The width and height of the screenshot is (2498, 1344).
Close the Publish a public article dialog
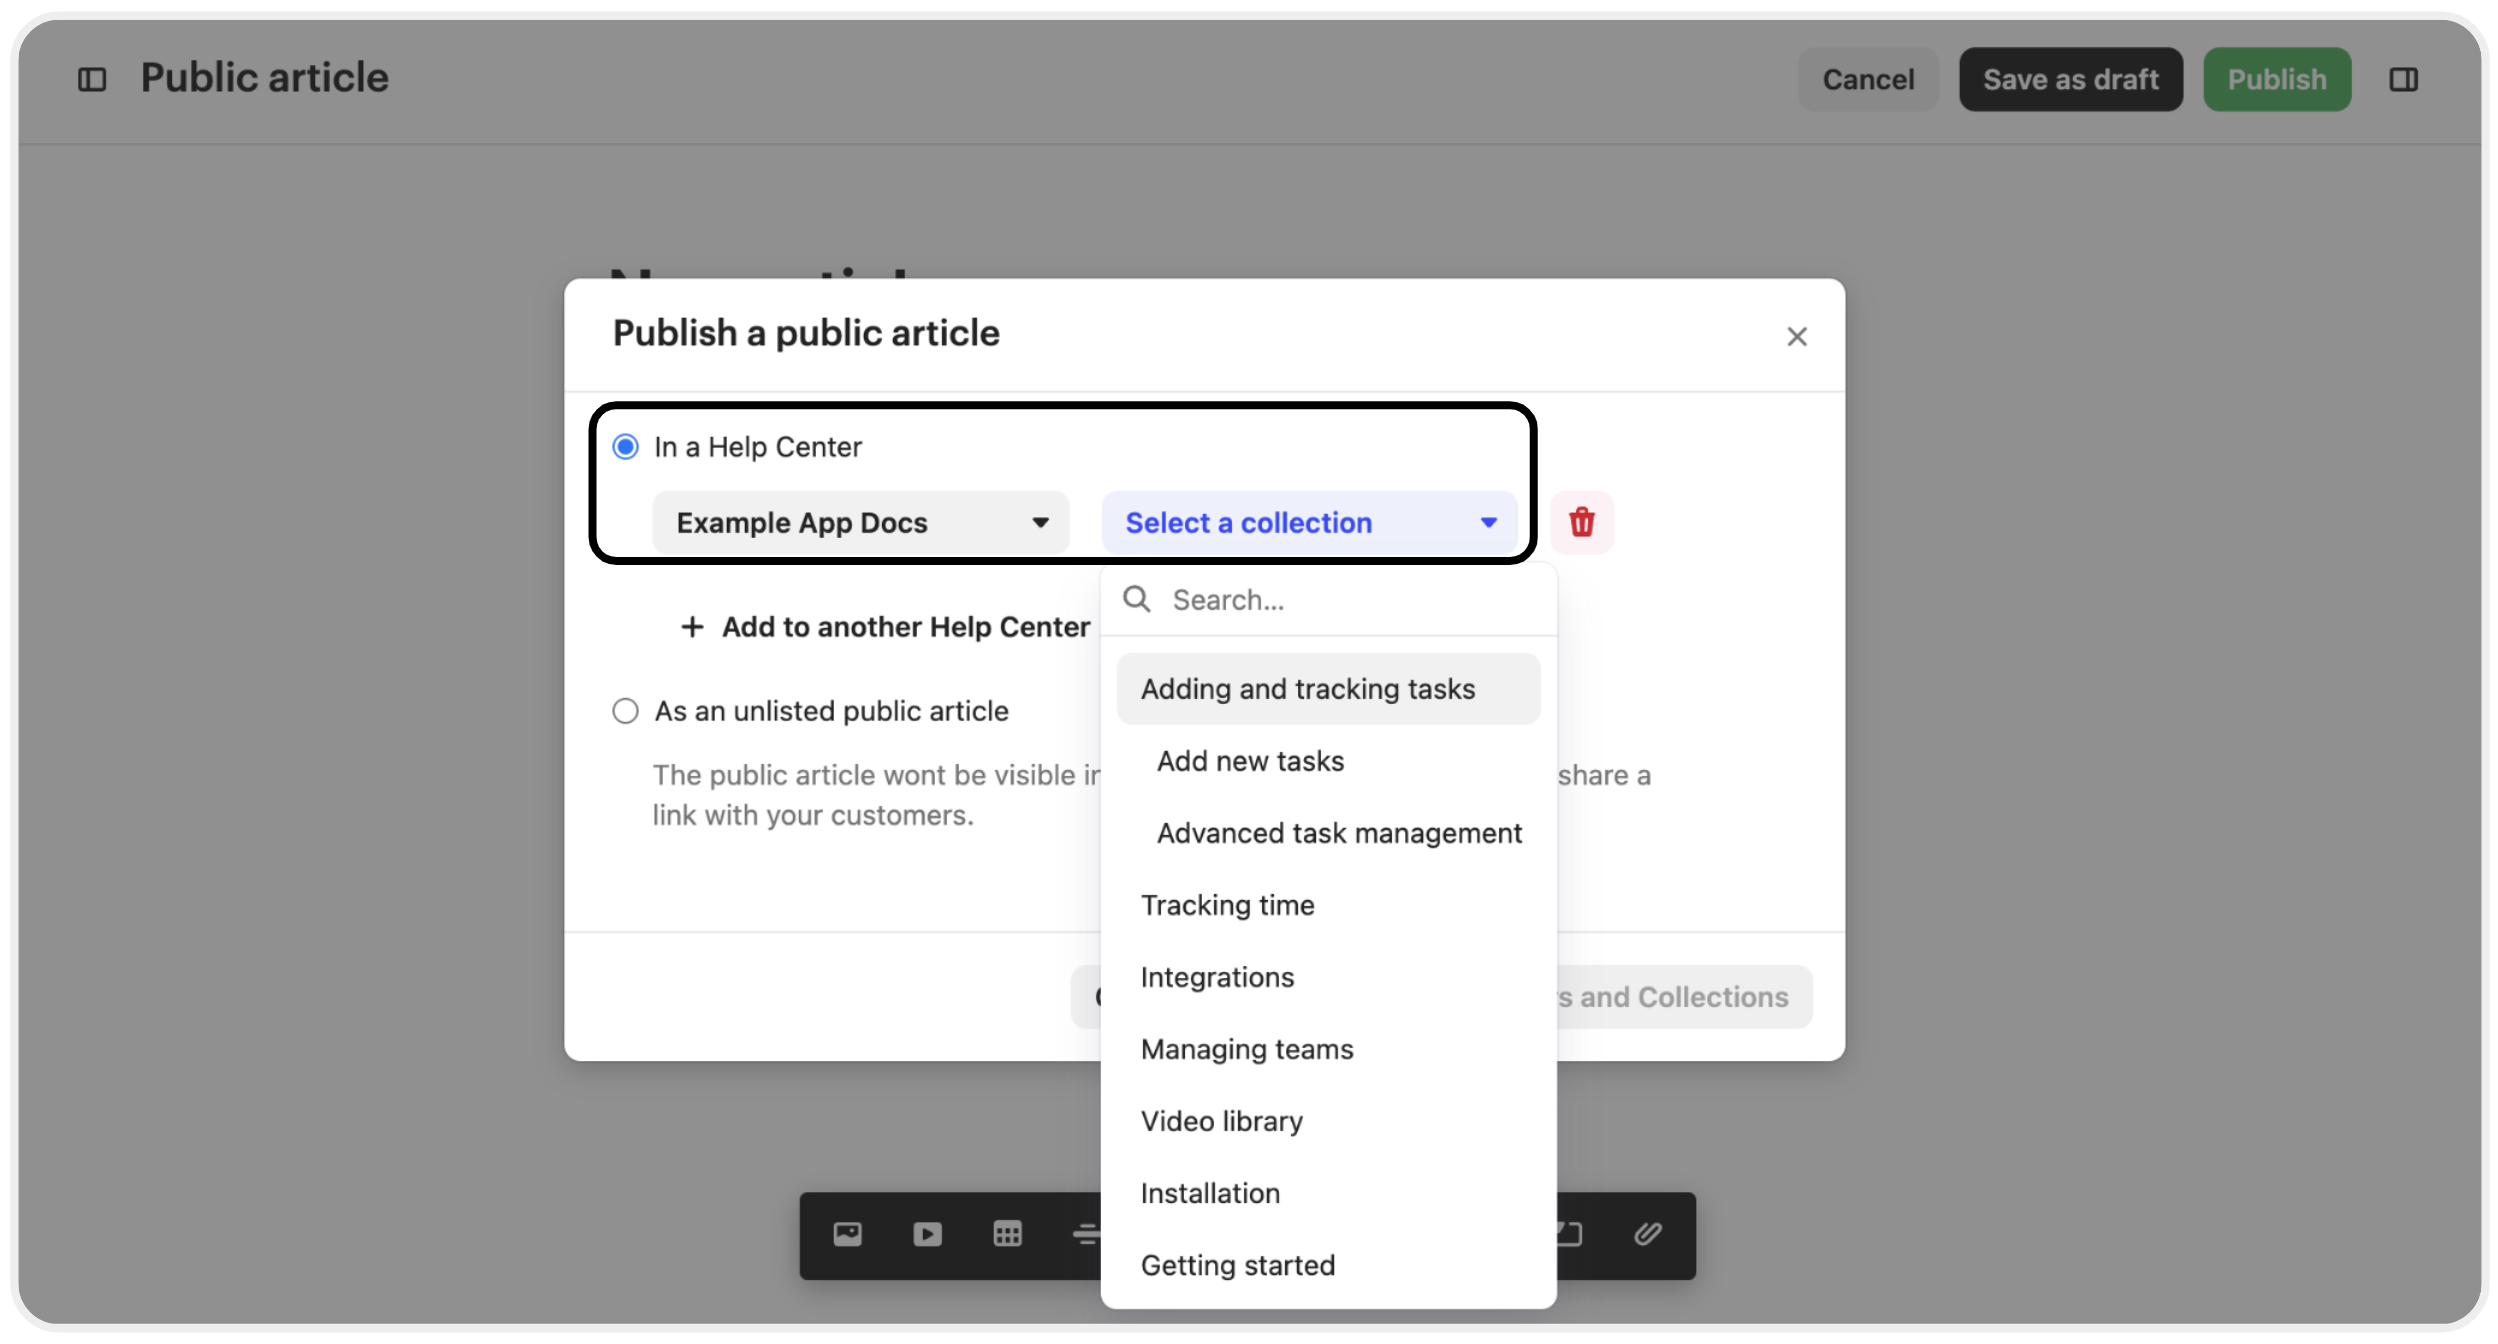(x=1796, y=337)
